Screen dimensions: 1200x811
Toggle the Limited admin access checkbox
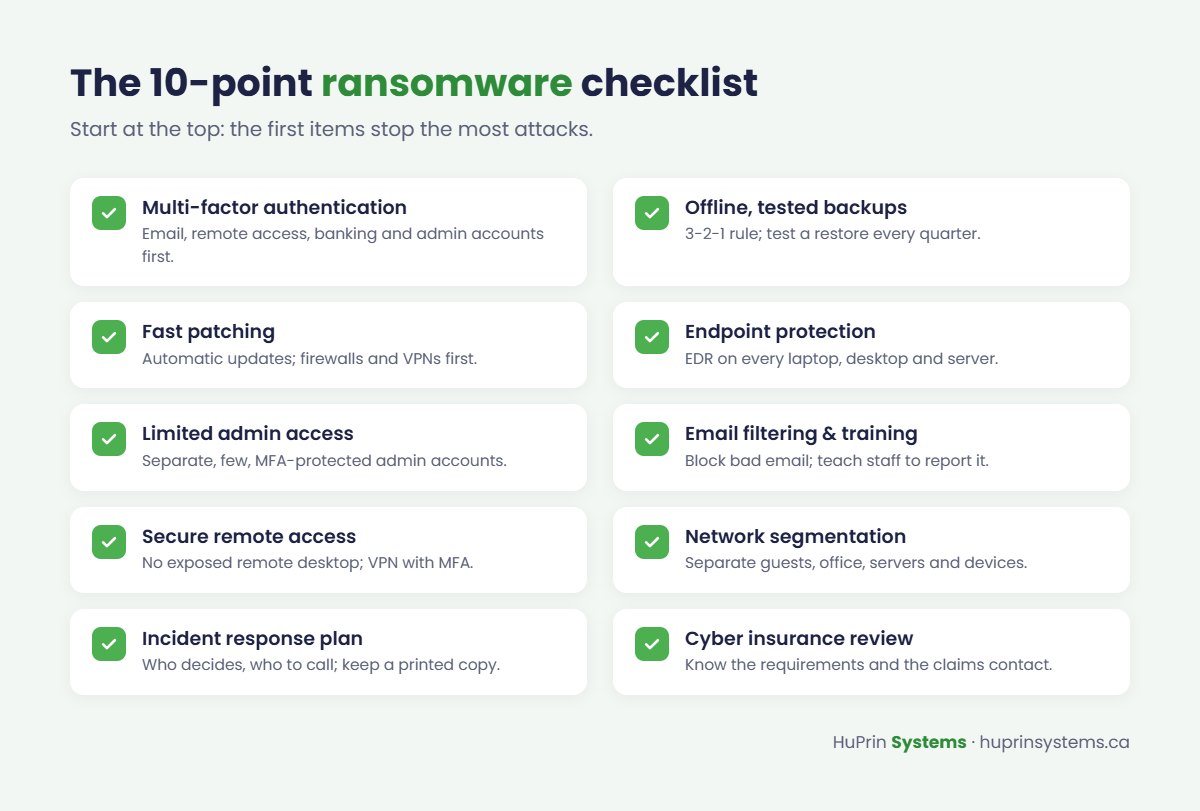pos(109,439)
